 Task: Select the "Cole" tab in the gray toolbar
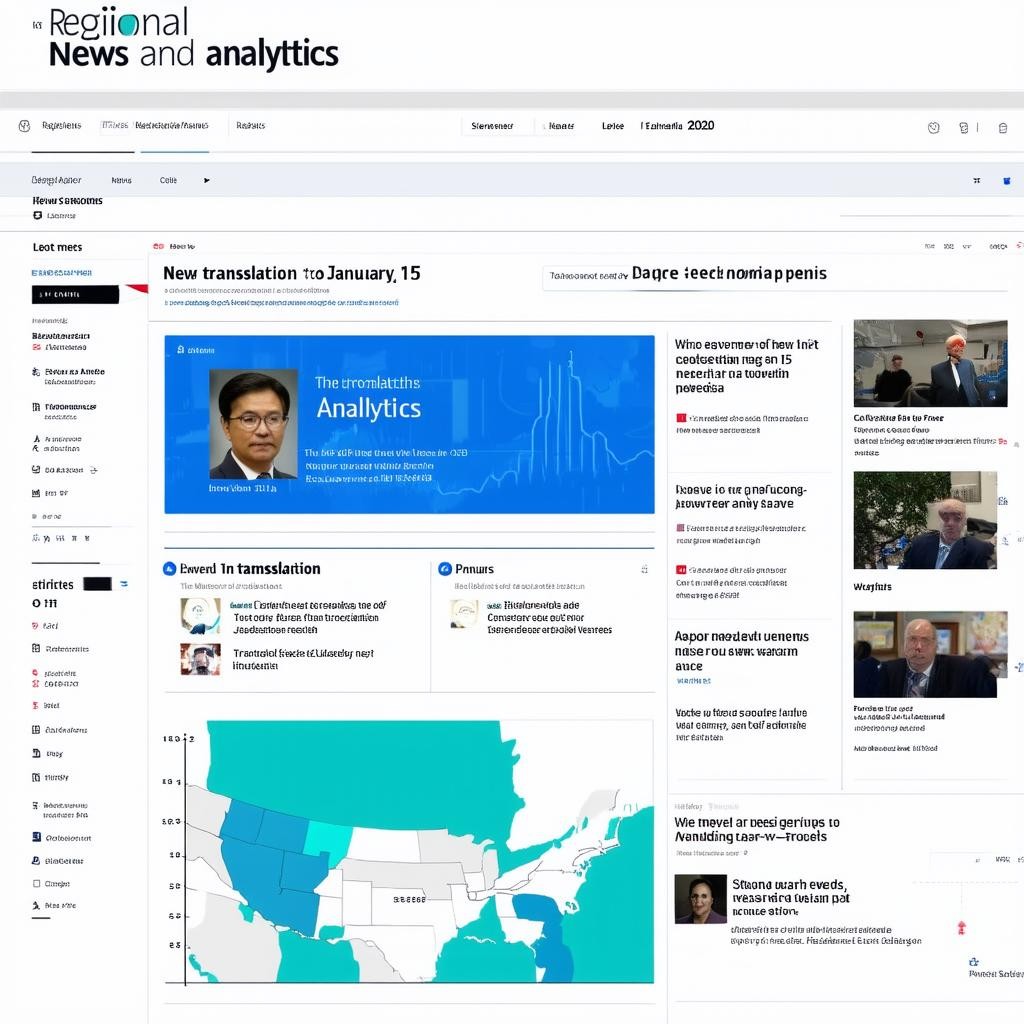click(x=168, y=181)
